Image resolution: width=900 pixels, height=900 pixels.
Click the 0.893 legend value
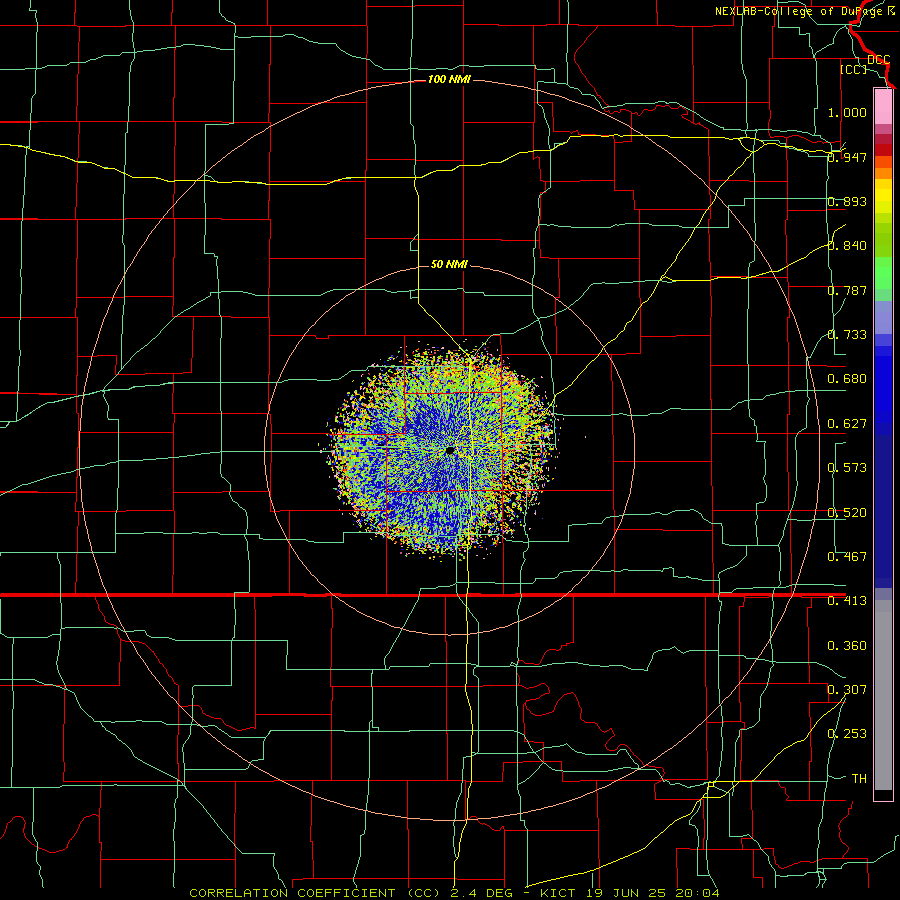847,201
